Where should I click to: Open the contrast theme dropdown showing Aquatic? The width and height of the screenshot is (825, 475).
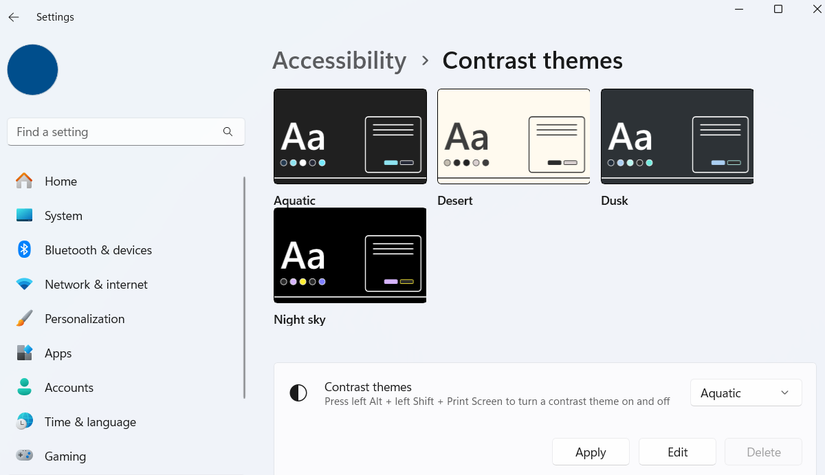tap(745, 393)
